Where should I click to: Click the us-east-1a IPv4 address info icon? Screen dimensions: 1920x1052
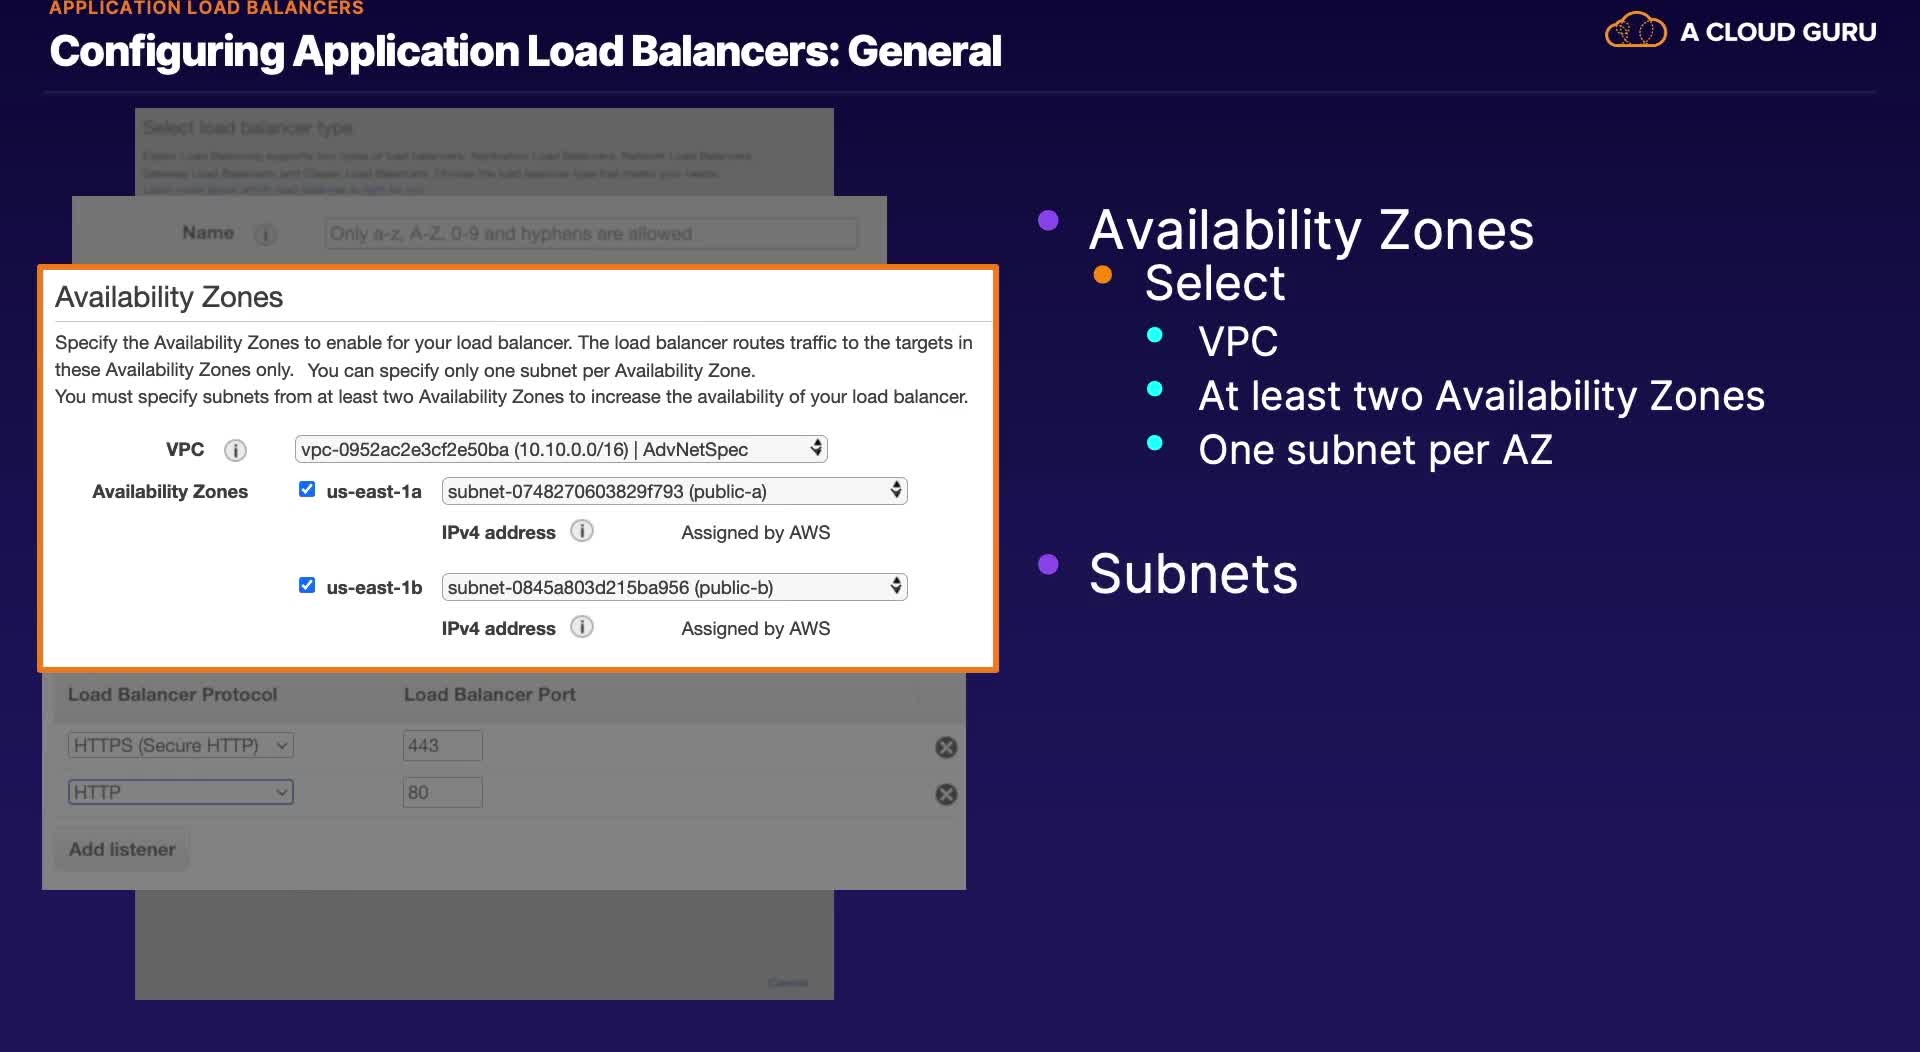click(582, 531)
